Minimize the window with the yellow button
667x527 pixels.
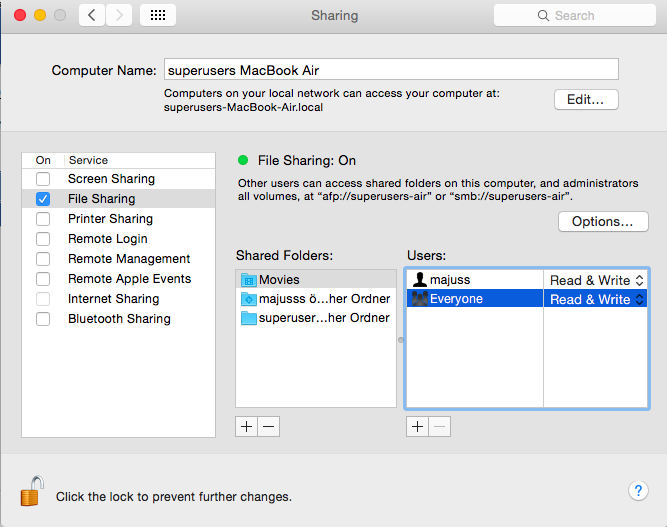pyautogui.click(x=40, y=15)
